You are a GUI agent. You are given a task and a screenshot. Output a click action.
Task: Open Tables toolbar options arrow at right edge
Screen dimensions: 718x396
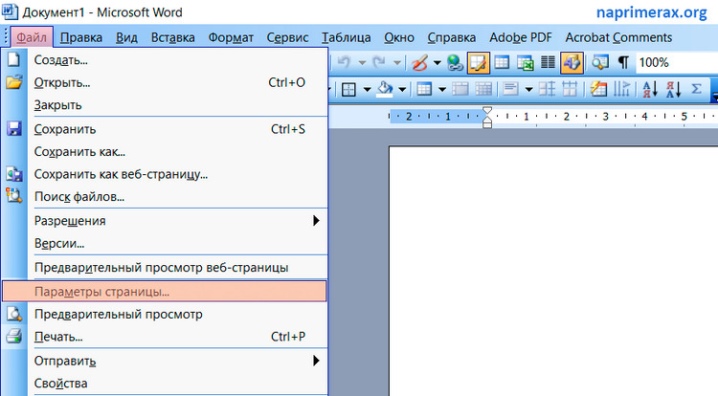pyautogui.click(x=714, y=90)
